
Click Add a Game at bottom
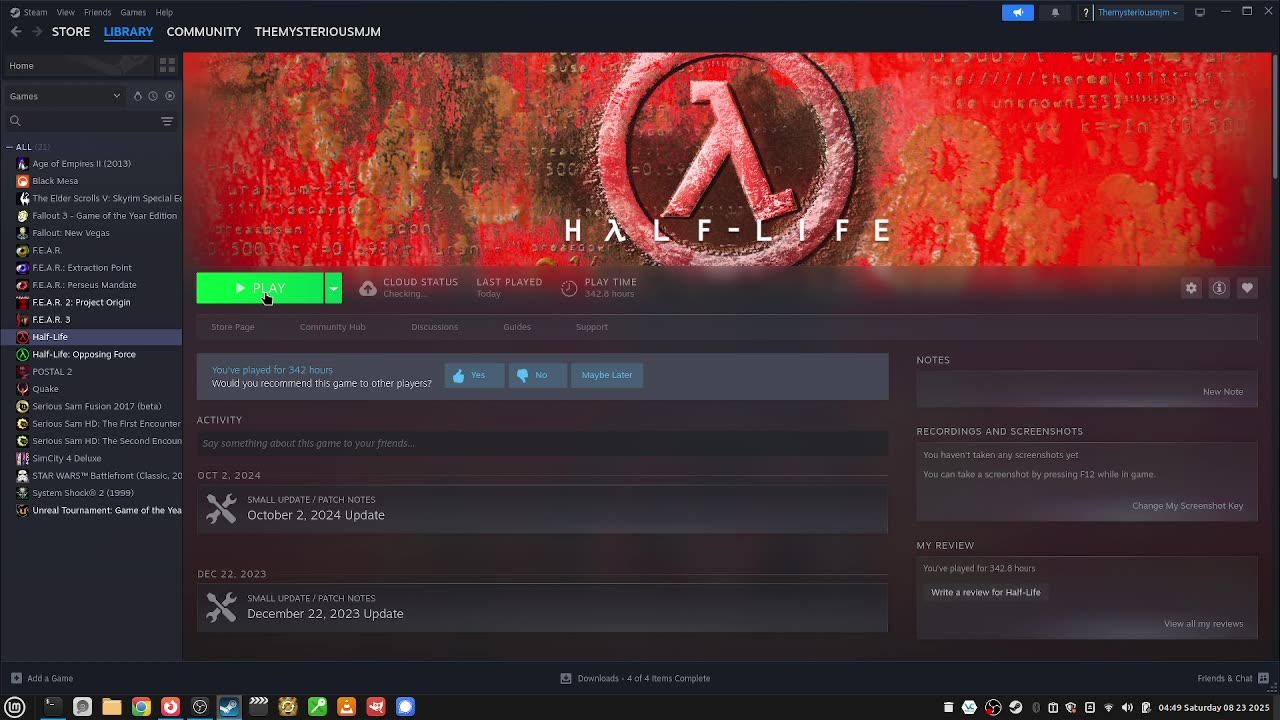[42, 678]
